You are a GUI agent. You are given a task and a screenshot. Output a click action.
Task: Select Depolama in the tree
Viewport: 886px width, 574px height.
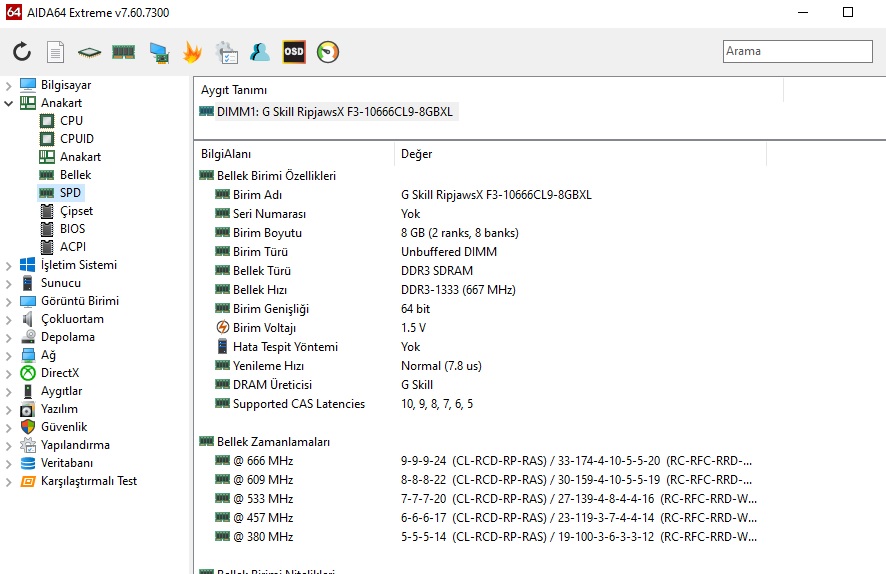coord(68,337)
